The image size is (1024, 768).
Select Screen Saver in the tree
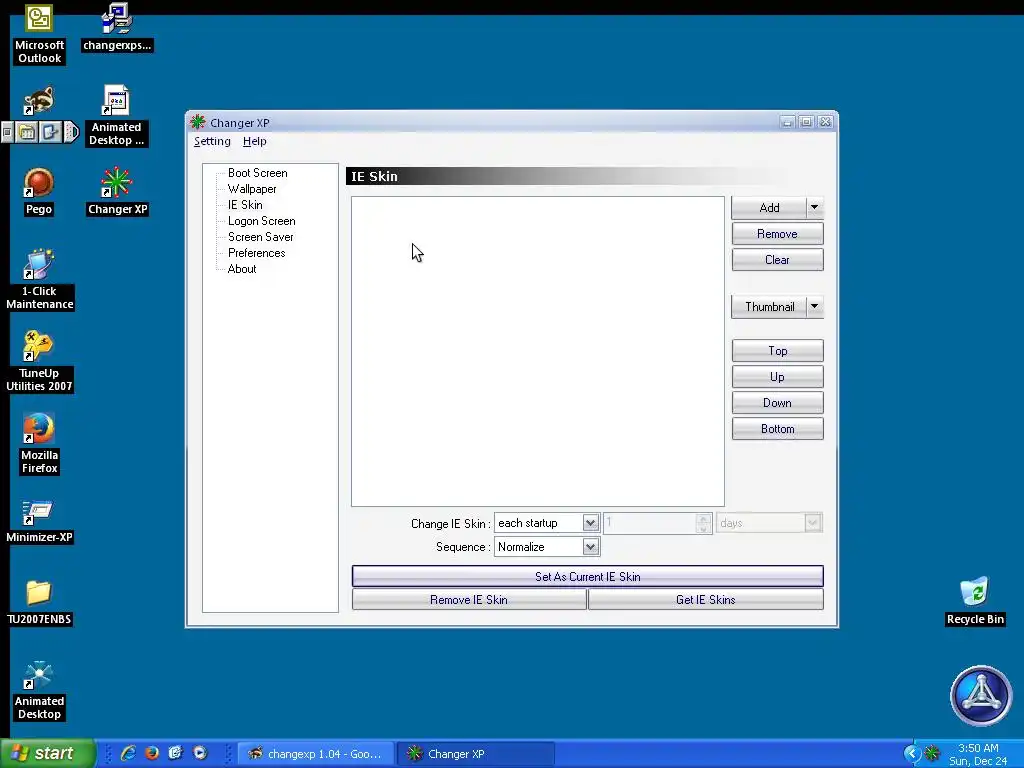(x=261, y=237)
